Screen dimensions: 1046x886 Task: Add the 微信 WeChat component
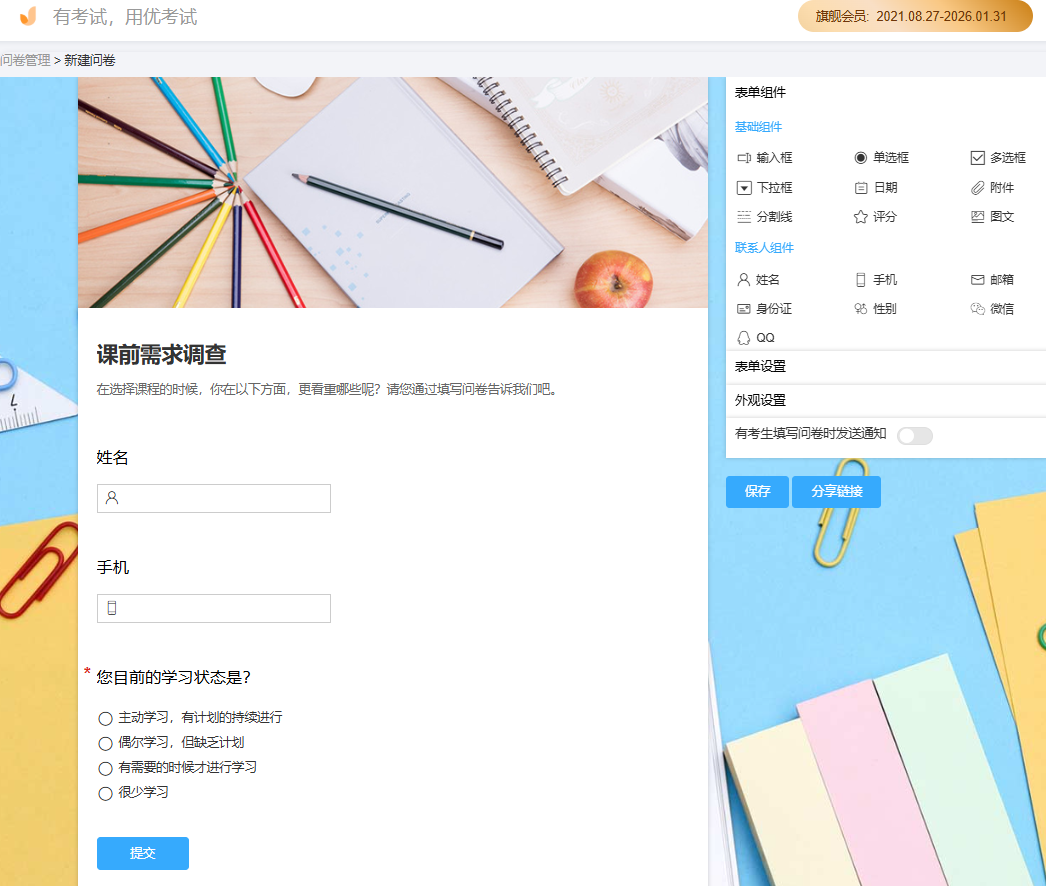[992, 309]
